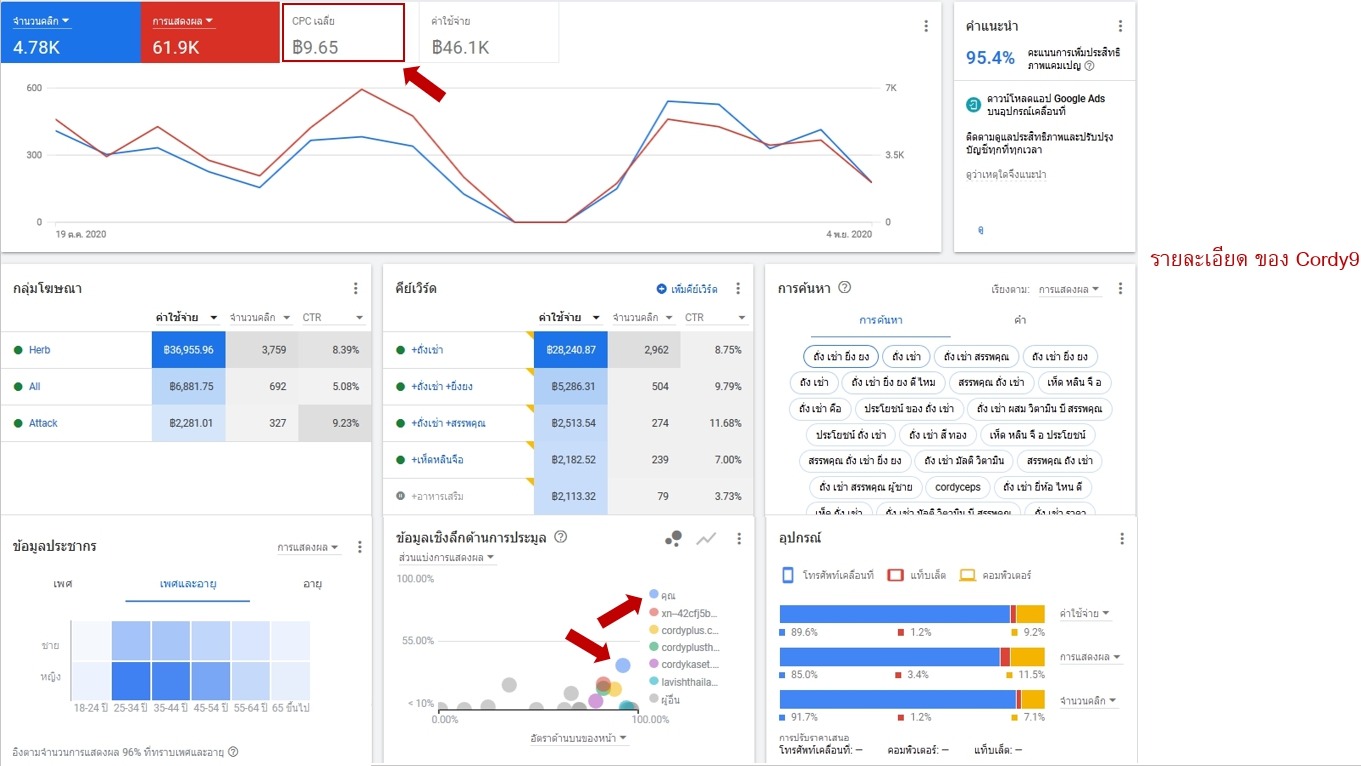Switch to the คำ tab in searches card
Image resolution: width=1361 pixels, height=766 pixels.
coord(1019,320)
